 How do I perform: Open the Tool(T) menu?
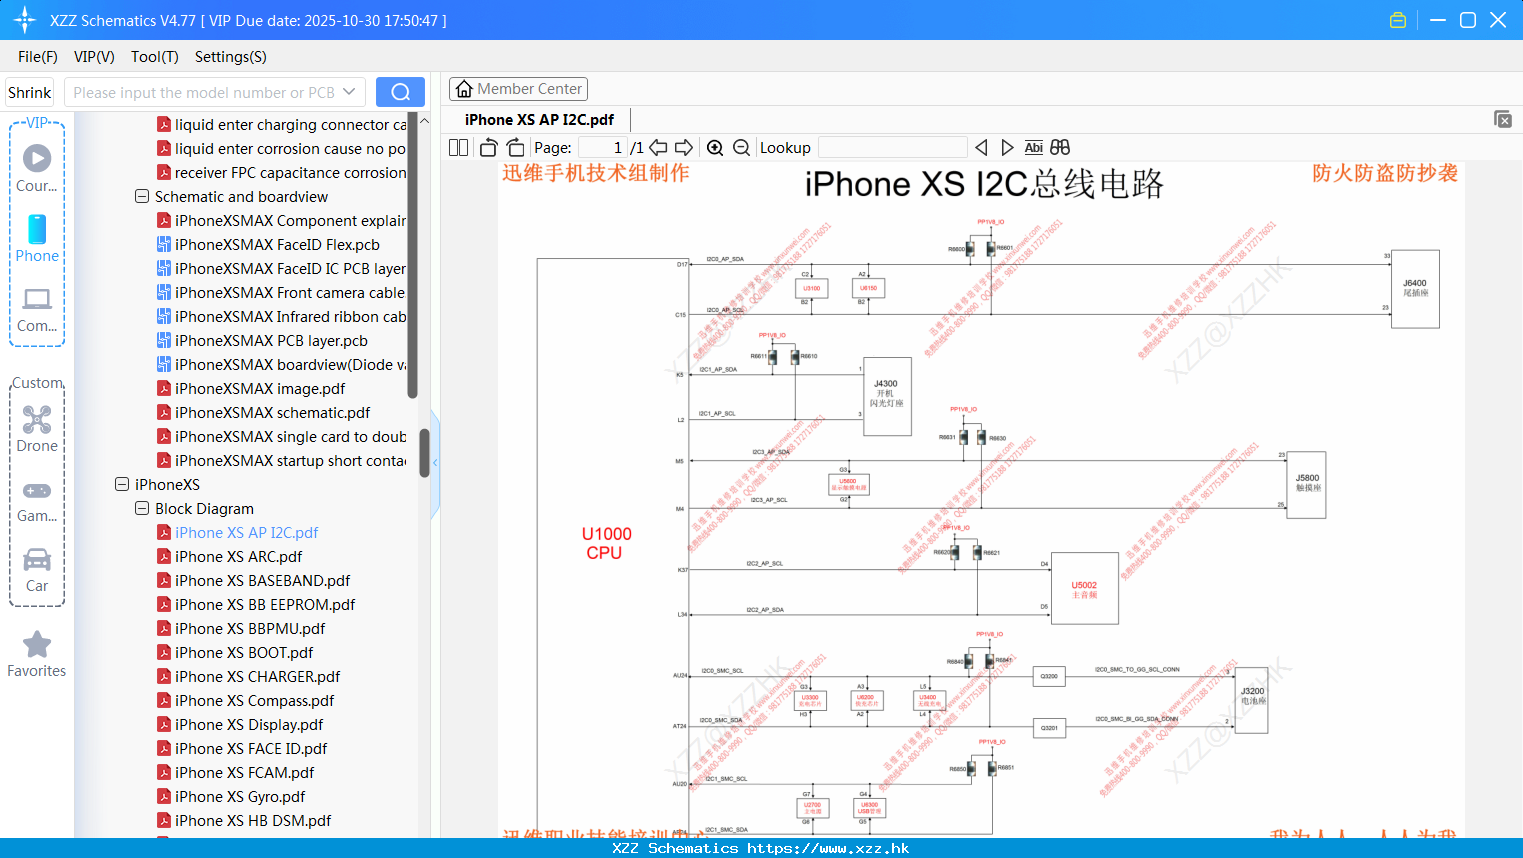coord(155,57)
